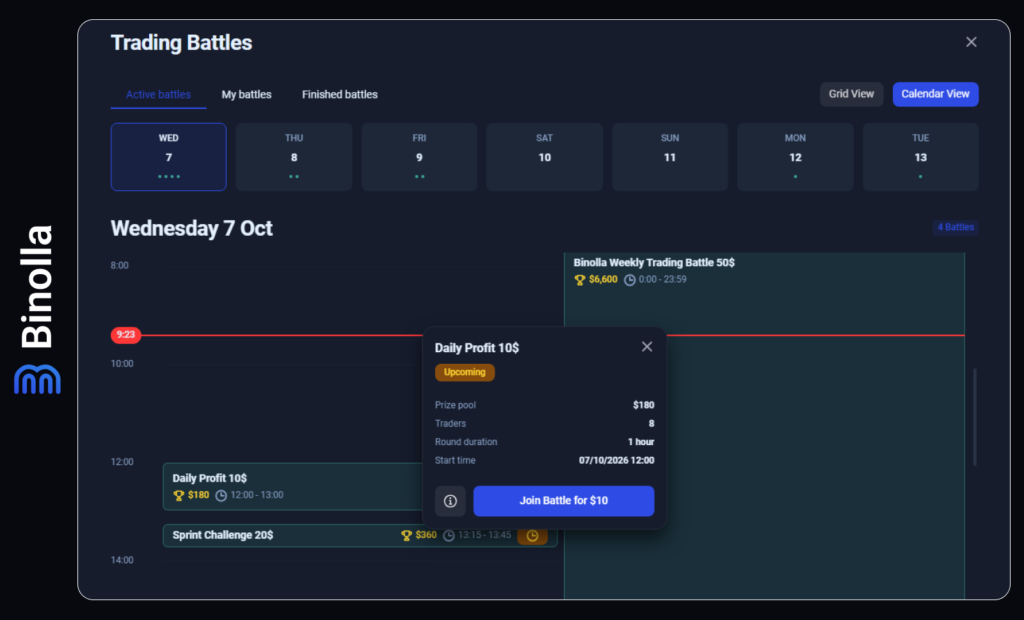Click the Wednesday 7 Oct heading
Image resolution: width=1024 pixels, height=620 pixels.
[x=191, y=229]
